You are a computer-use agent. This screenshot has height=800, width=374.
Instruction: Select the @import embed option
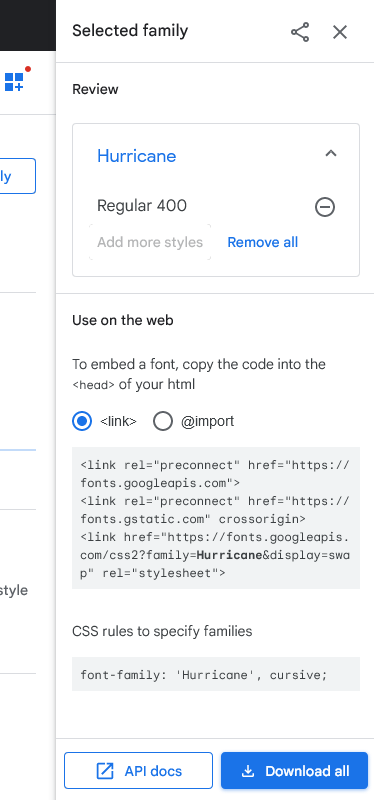click(x=163, y=421)
